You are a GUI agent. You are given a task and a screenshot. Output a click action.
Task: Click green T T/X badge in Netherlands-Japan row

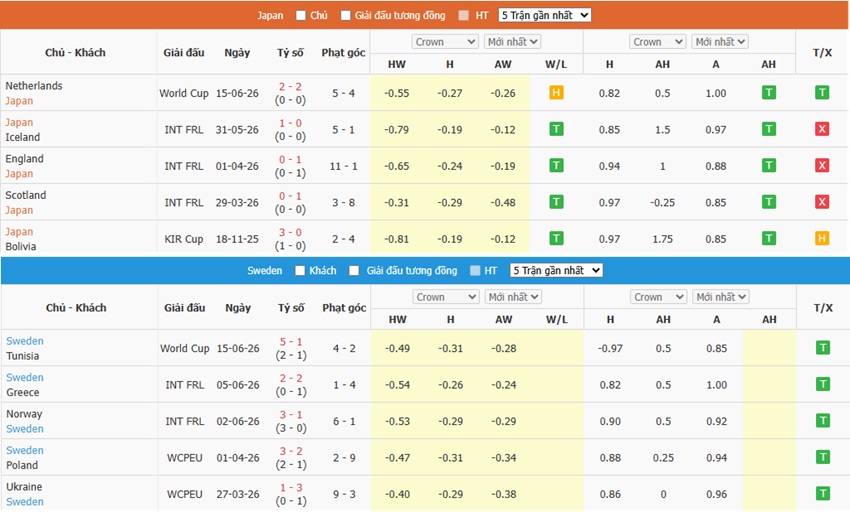[822, 93]
